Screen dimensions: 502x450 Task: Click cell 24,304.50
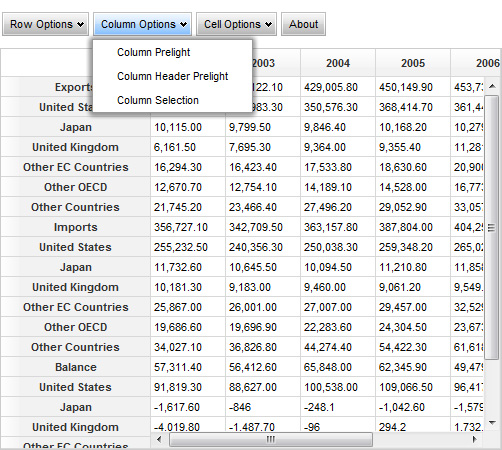(x=413, y=327)
